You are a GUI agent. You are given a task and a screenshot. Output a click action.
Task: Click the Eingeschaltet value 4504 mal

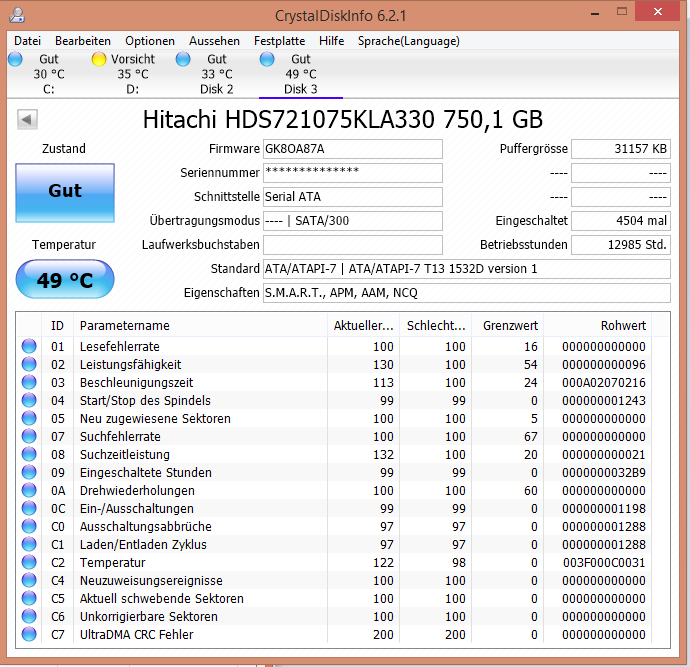pyautogui.click(x=621, y=221)
